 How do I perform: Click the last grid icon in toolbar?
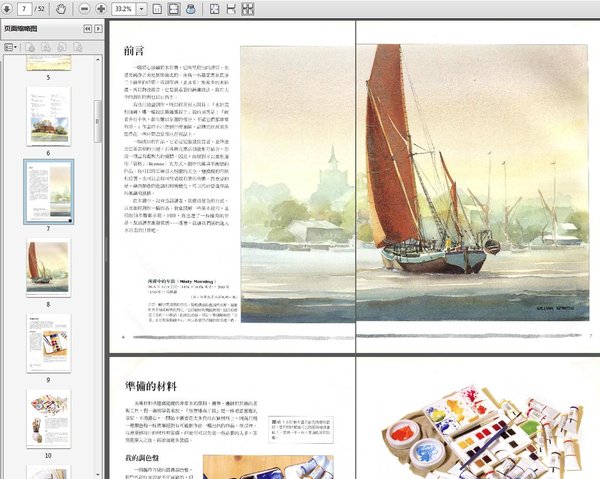tap(248, 9)
